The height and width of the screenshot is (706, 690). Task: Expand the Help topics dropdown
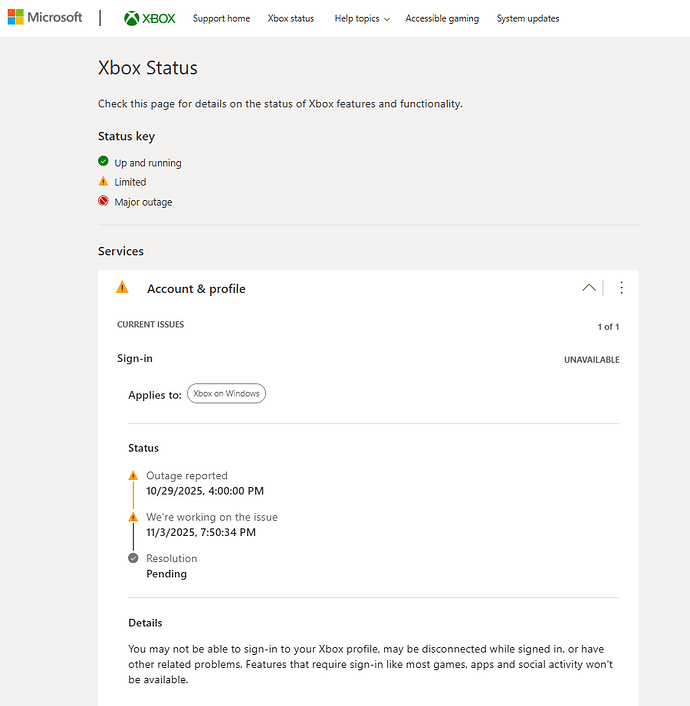361,19
